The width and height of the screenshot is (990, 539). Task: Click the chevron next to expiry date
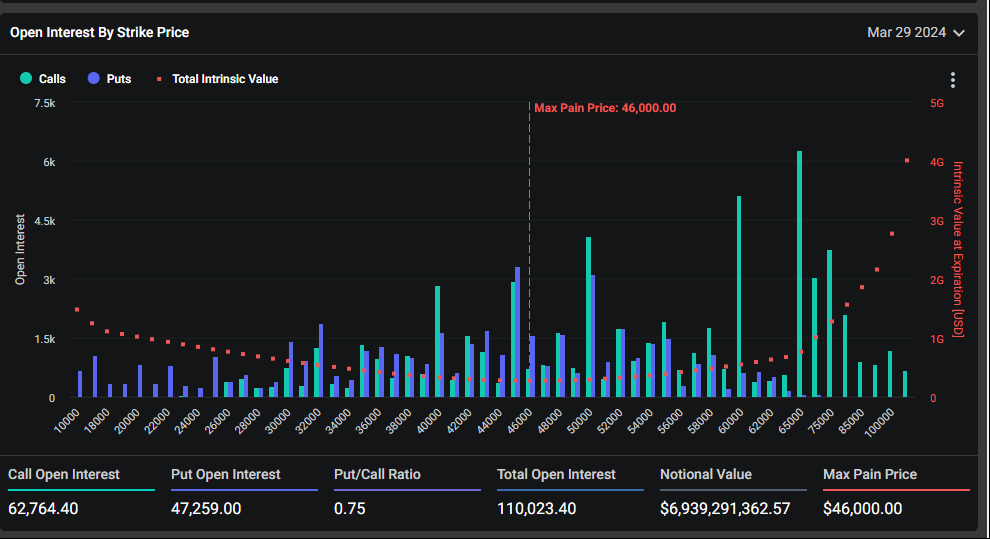coord(959,33)
